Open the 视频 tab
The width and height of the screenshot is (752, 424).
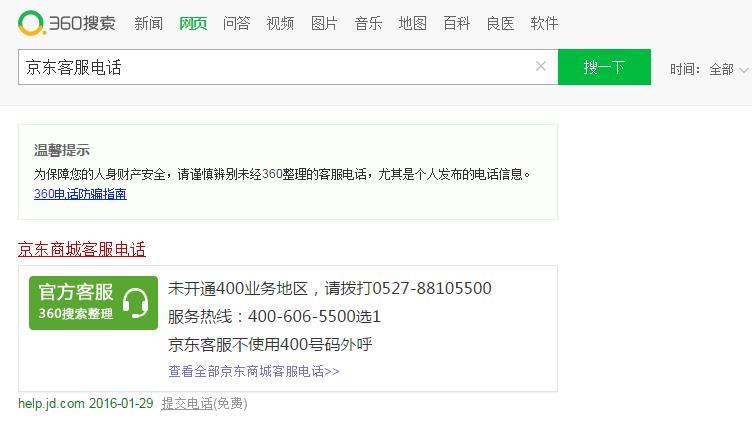(280, 23)
